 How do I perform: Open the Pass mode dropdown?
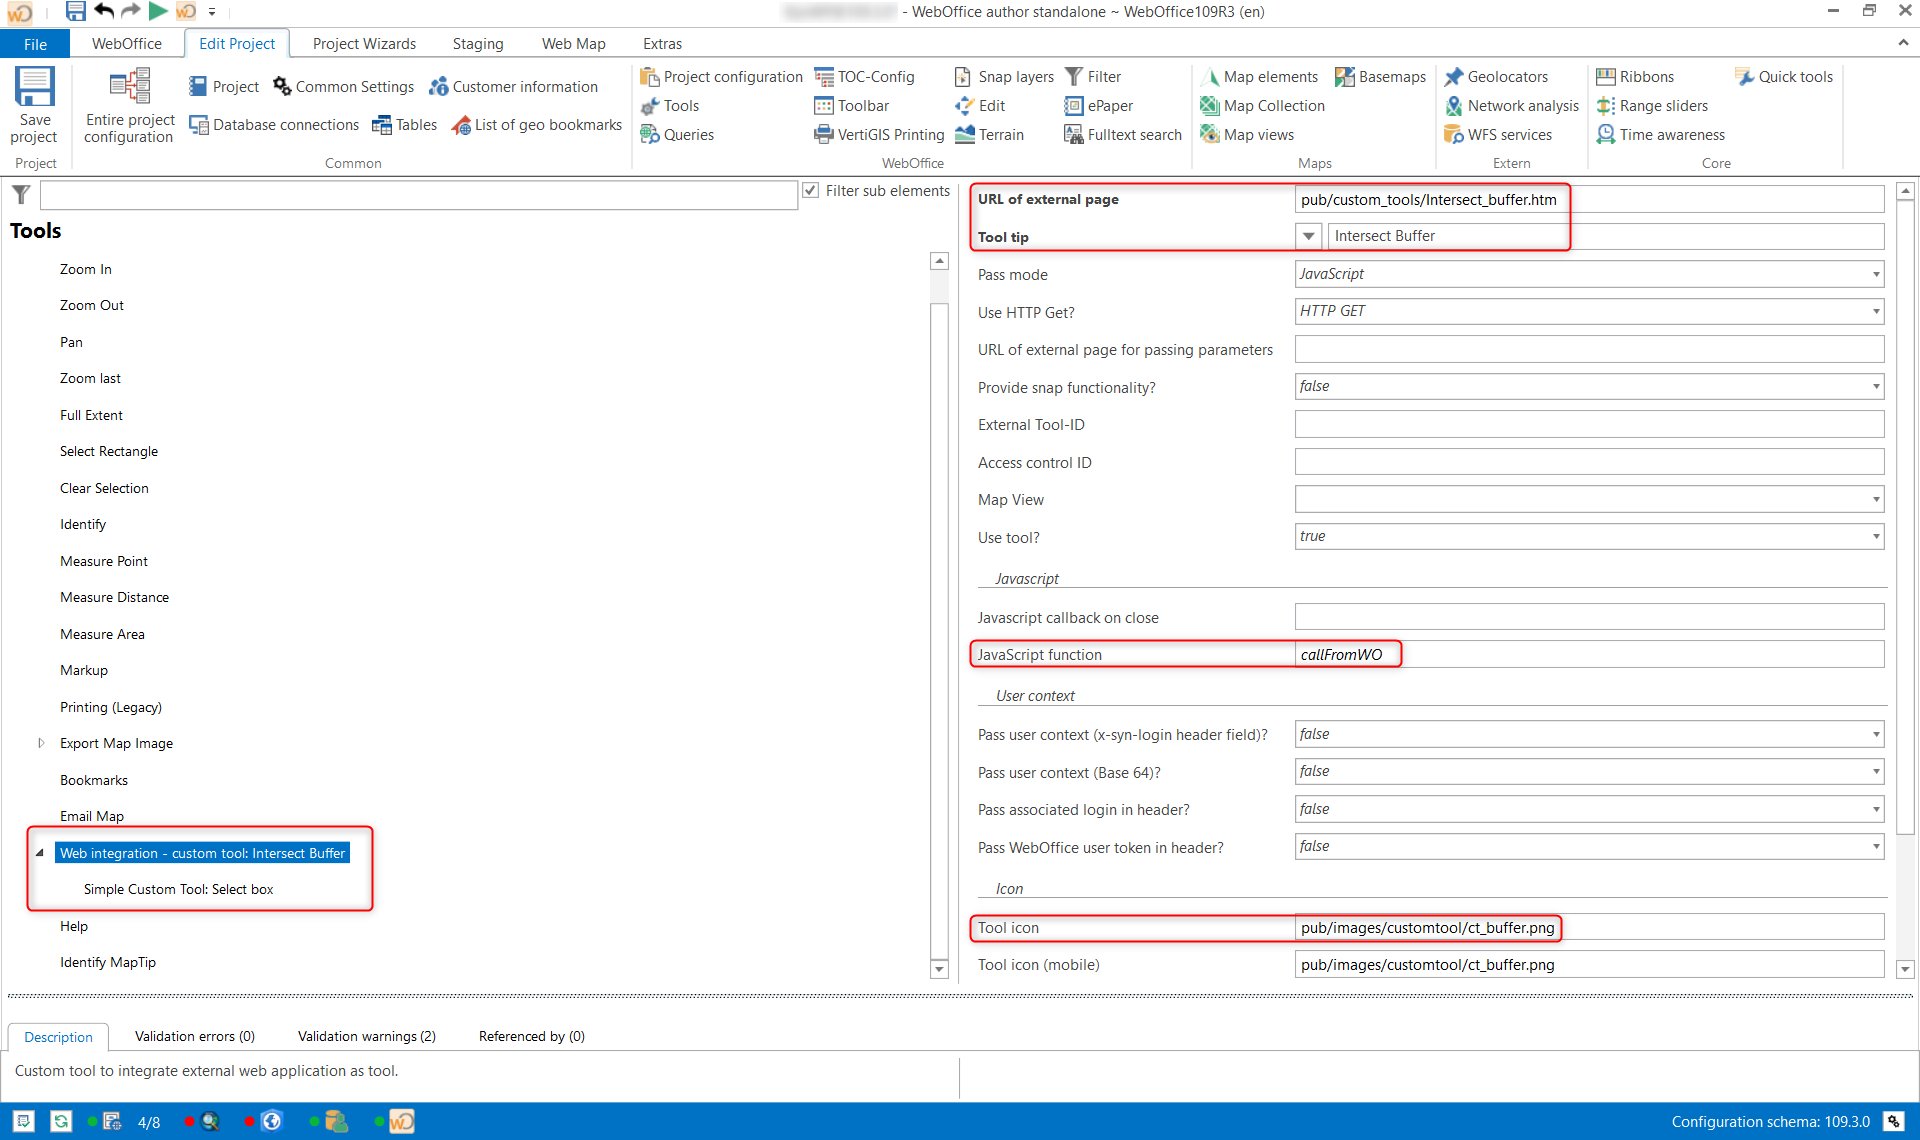pos(1874,273)
